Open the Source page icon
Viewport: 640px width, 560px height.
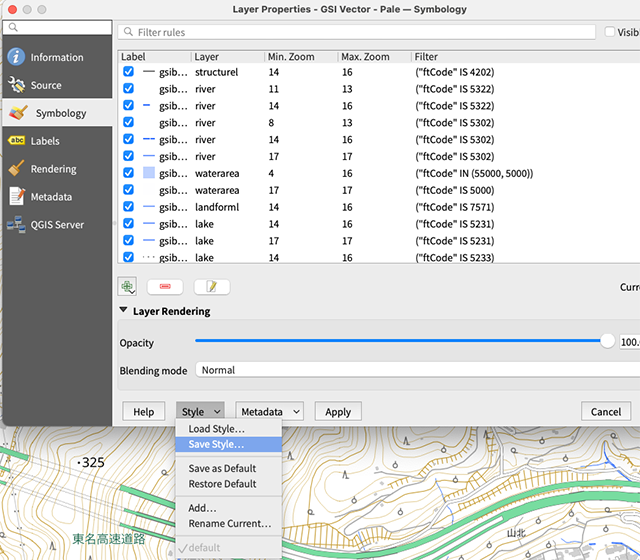[16, 85]
